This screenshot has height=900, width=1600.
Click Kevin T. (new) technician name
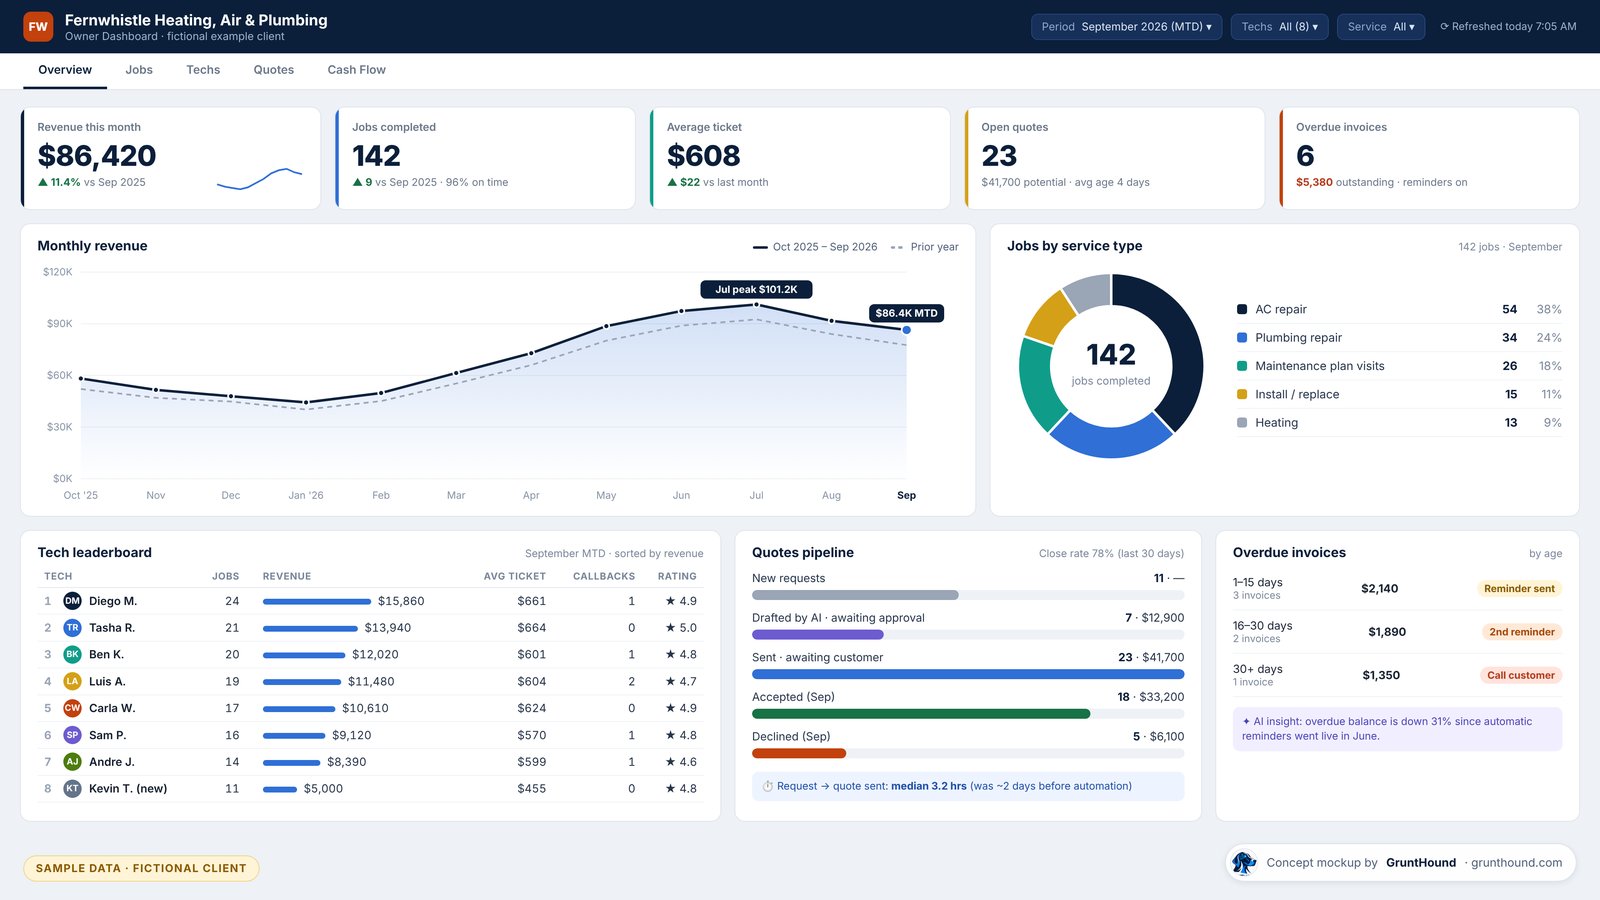128,789
